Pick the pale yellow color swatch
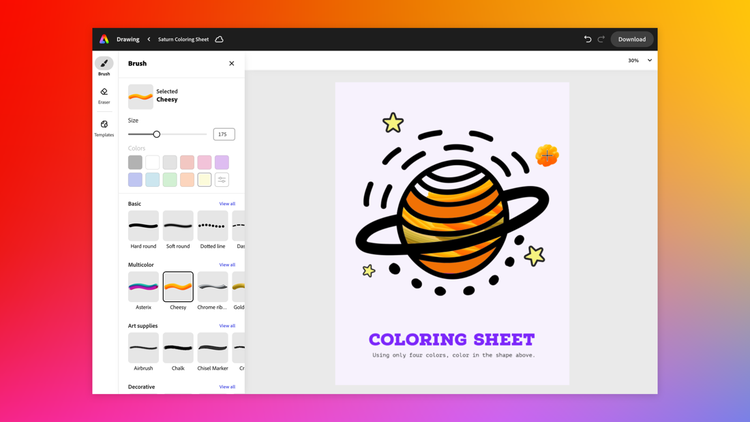 204,179
